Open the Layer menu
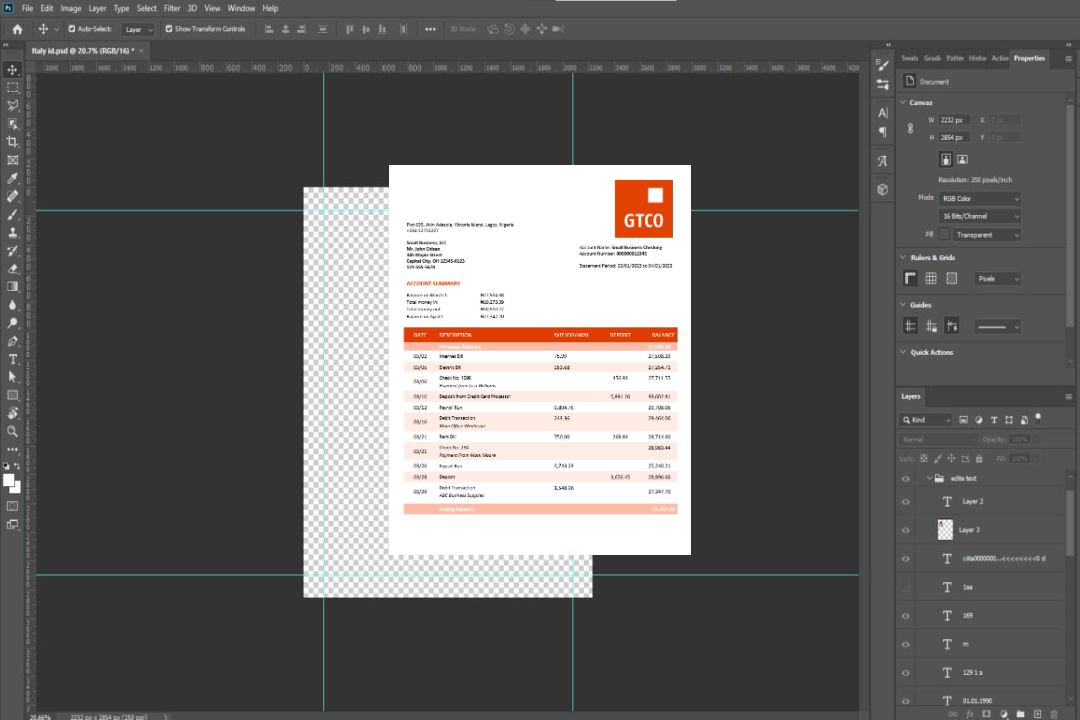This screenshot has height=720, width=1080. coord(97,8)
